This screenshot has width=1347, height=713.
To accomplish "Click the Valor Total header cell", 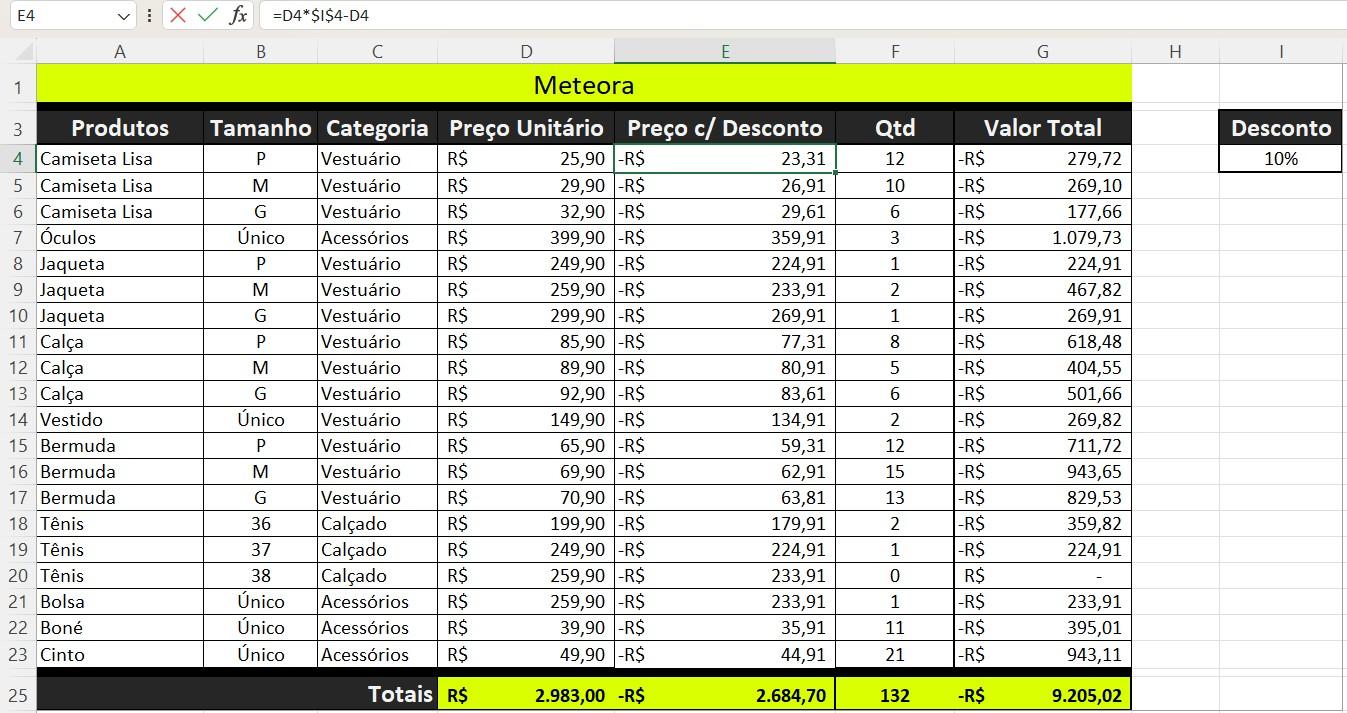I will coord(1043,128).
